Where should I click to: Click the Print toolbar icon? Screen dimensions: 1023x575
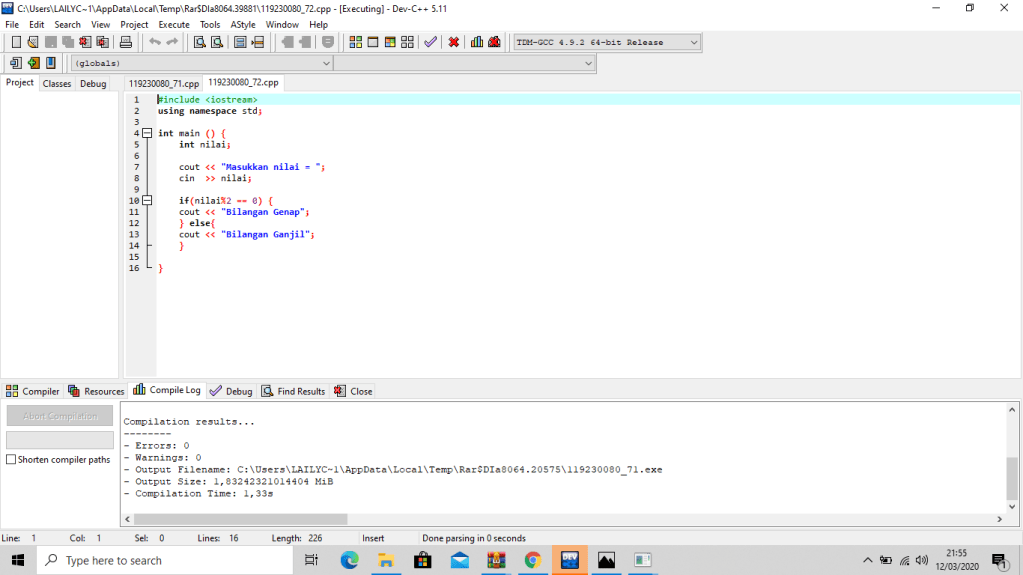coord(126,42)
